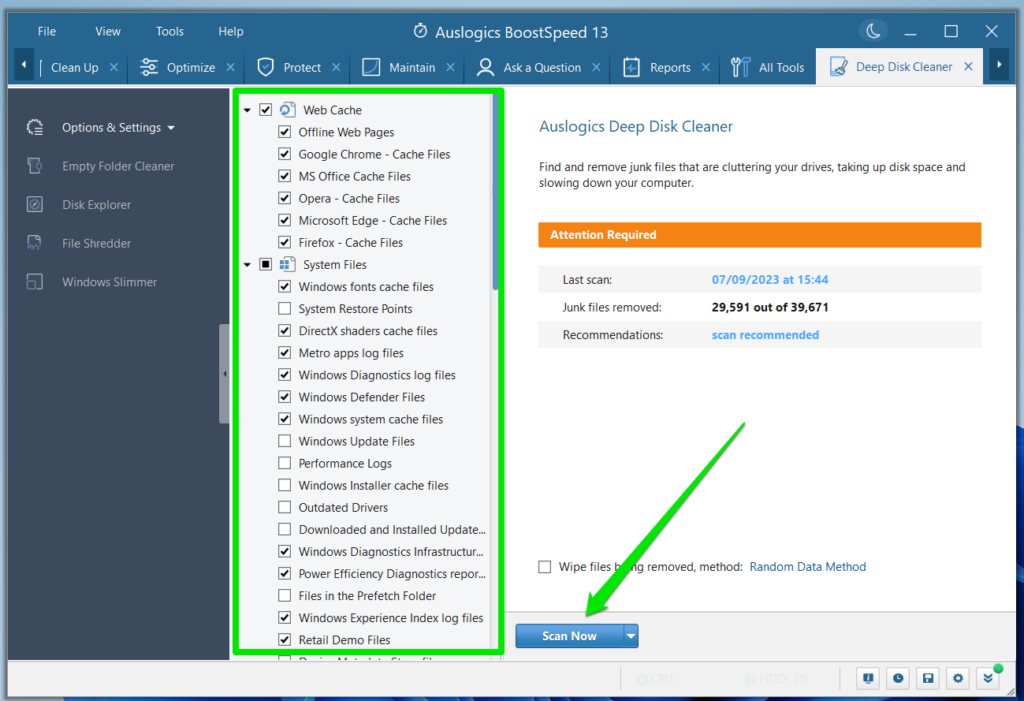Viewport: 1024px width, 701px height.
Task: Toggle dark mode with the moon icon
Action: pyautogui.click(x=873, y=30)
